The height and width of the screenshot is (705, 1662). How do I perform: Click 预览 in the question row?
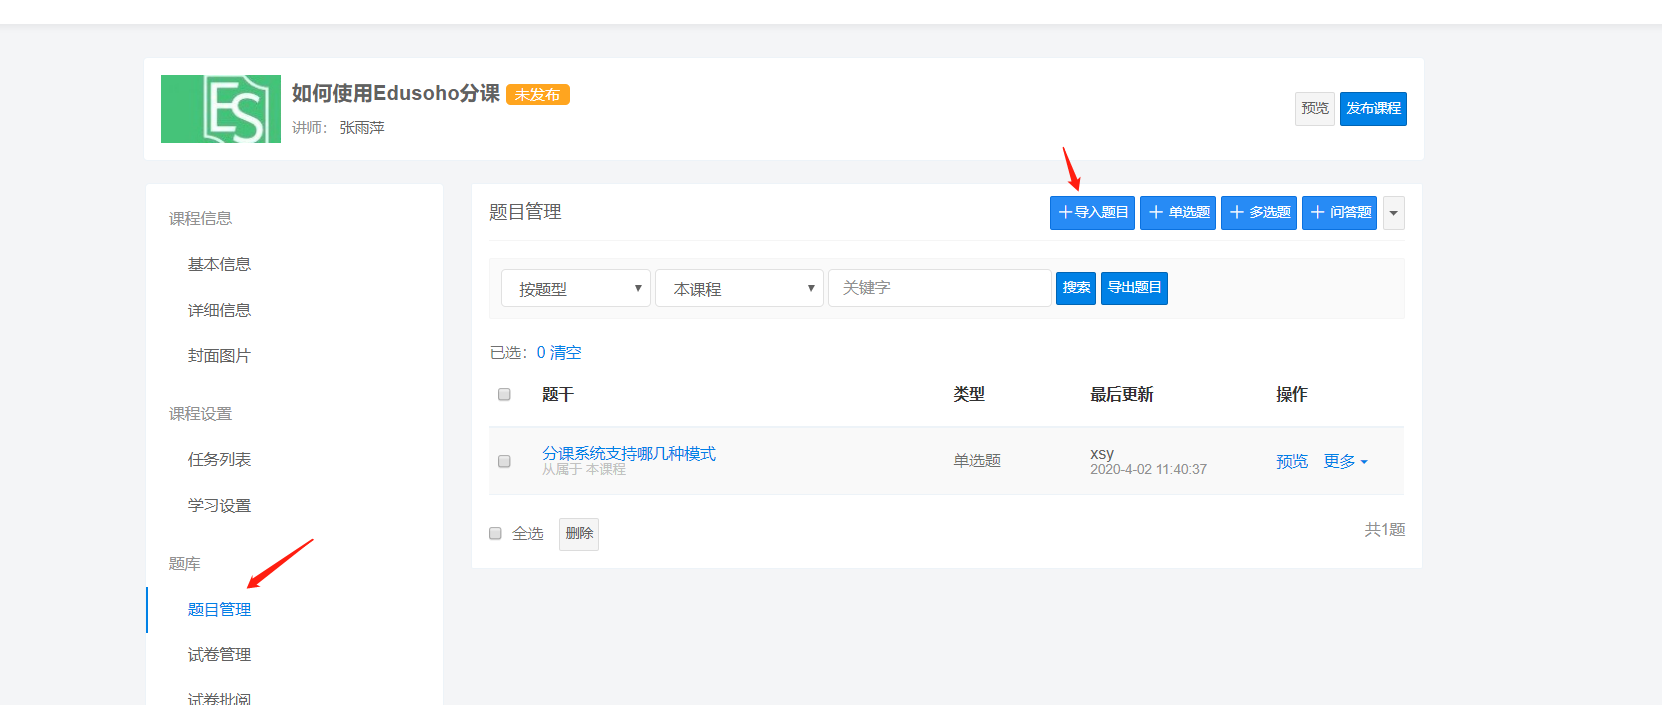click(1292, 461)
